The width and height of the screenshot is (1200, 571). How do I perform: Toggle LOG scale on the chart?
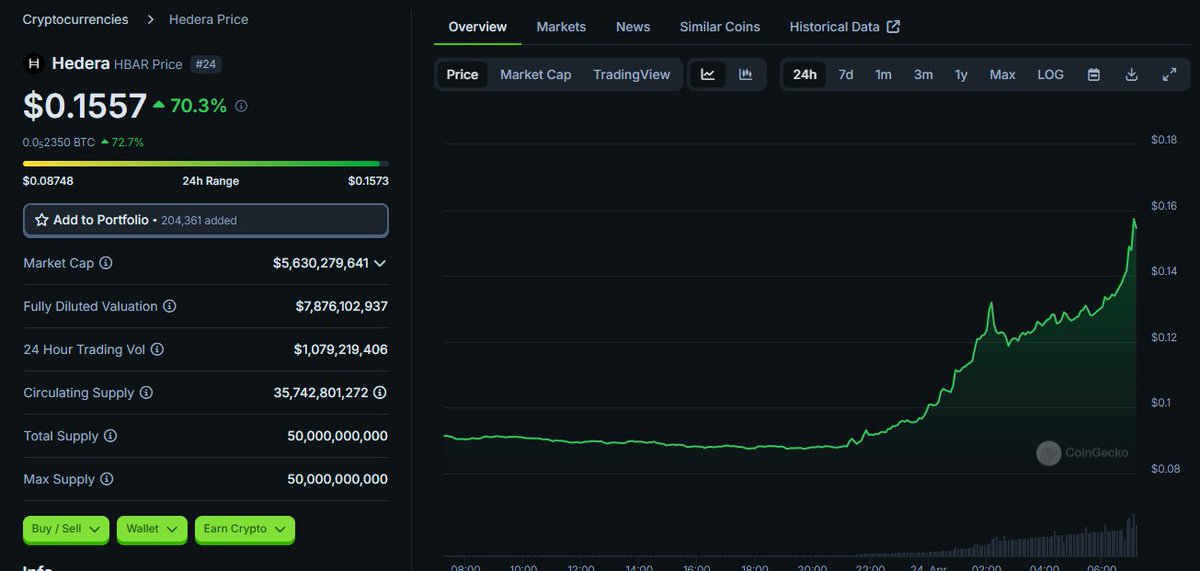pos(1050,75)
